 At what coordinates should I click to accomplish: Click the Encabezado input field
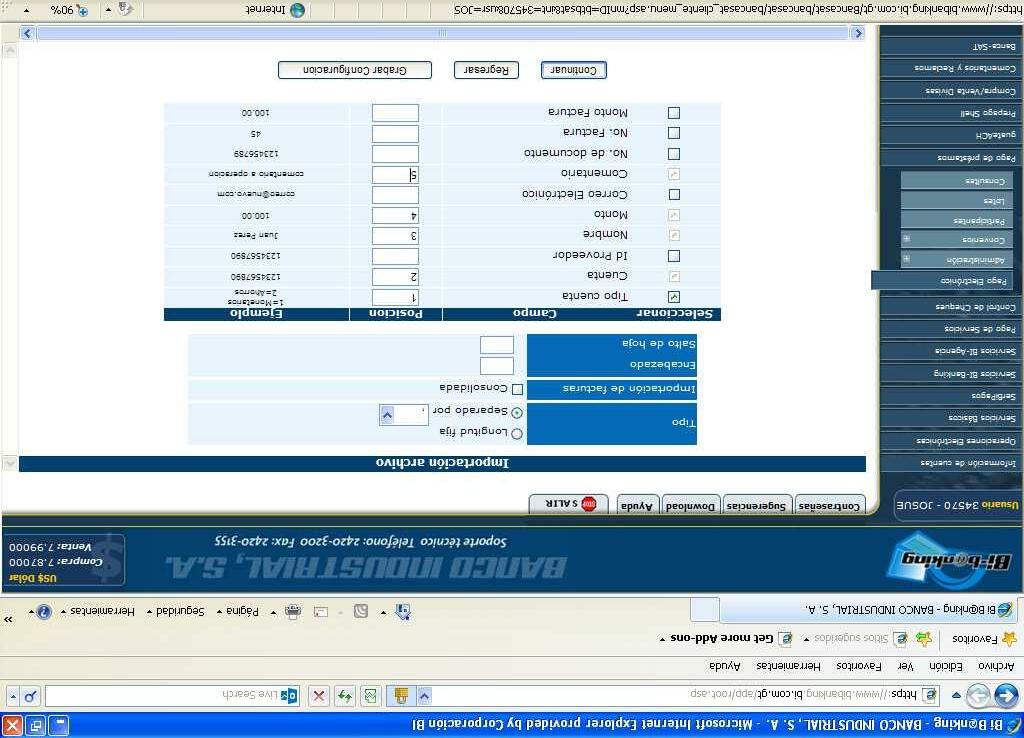click(x=497, y=365)
